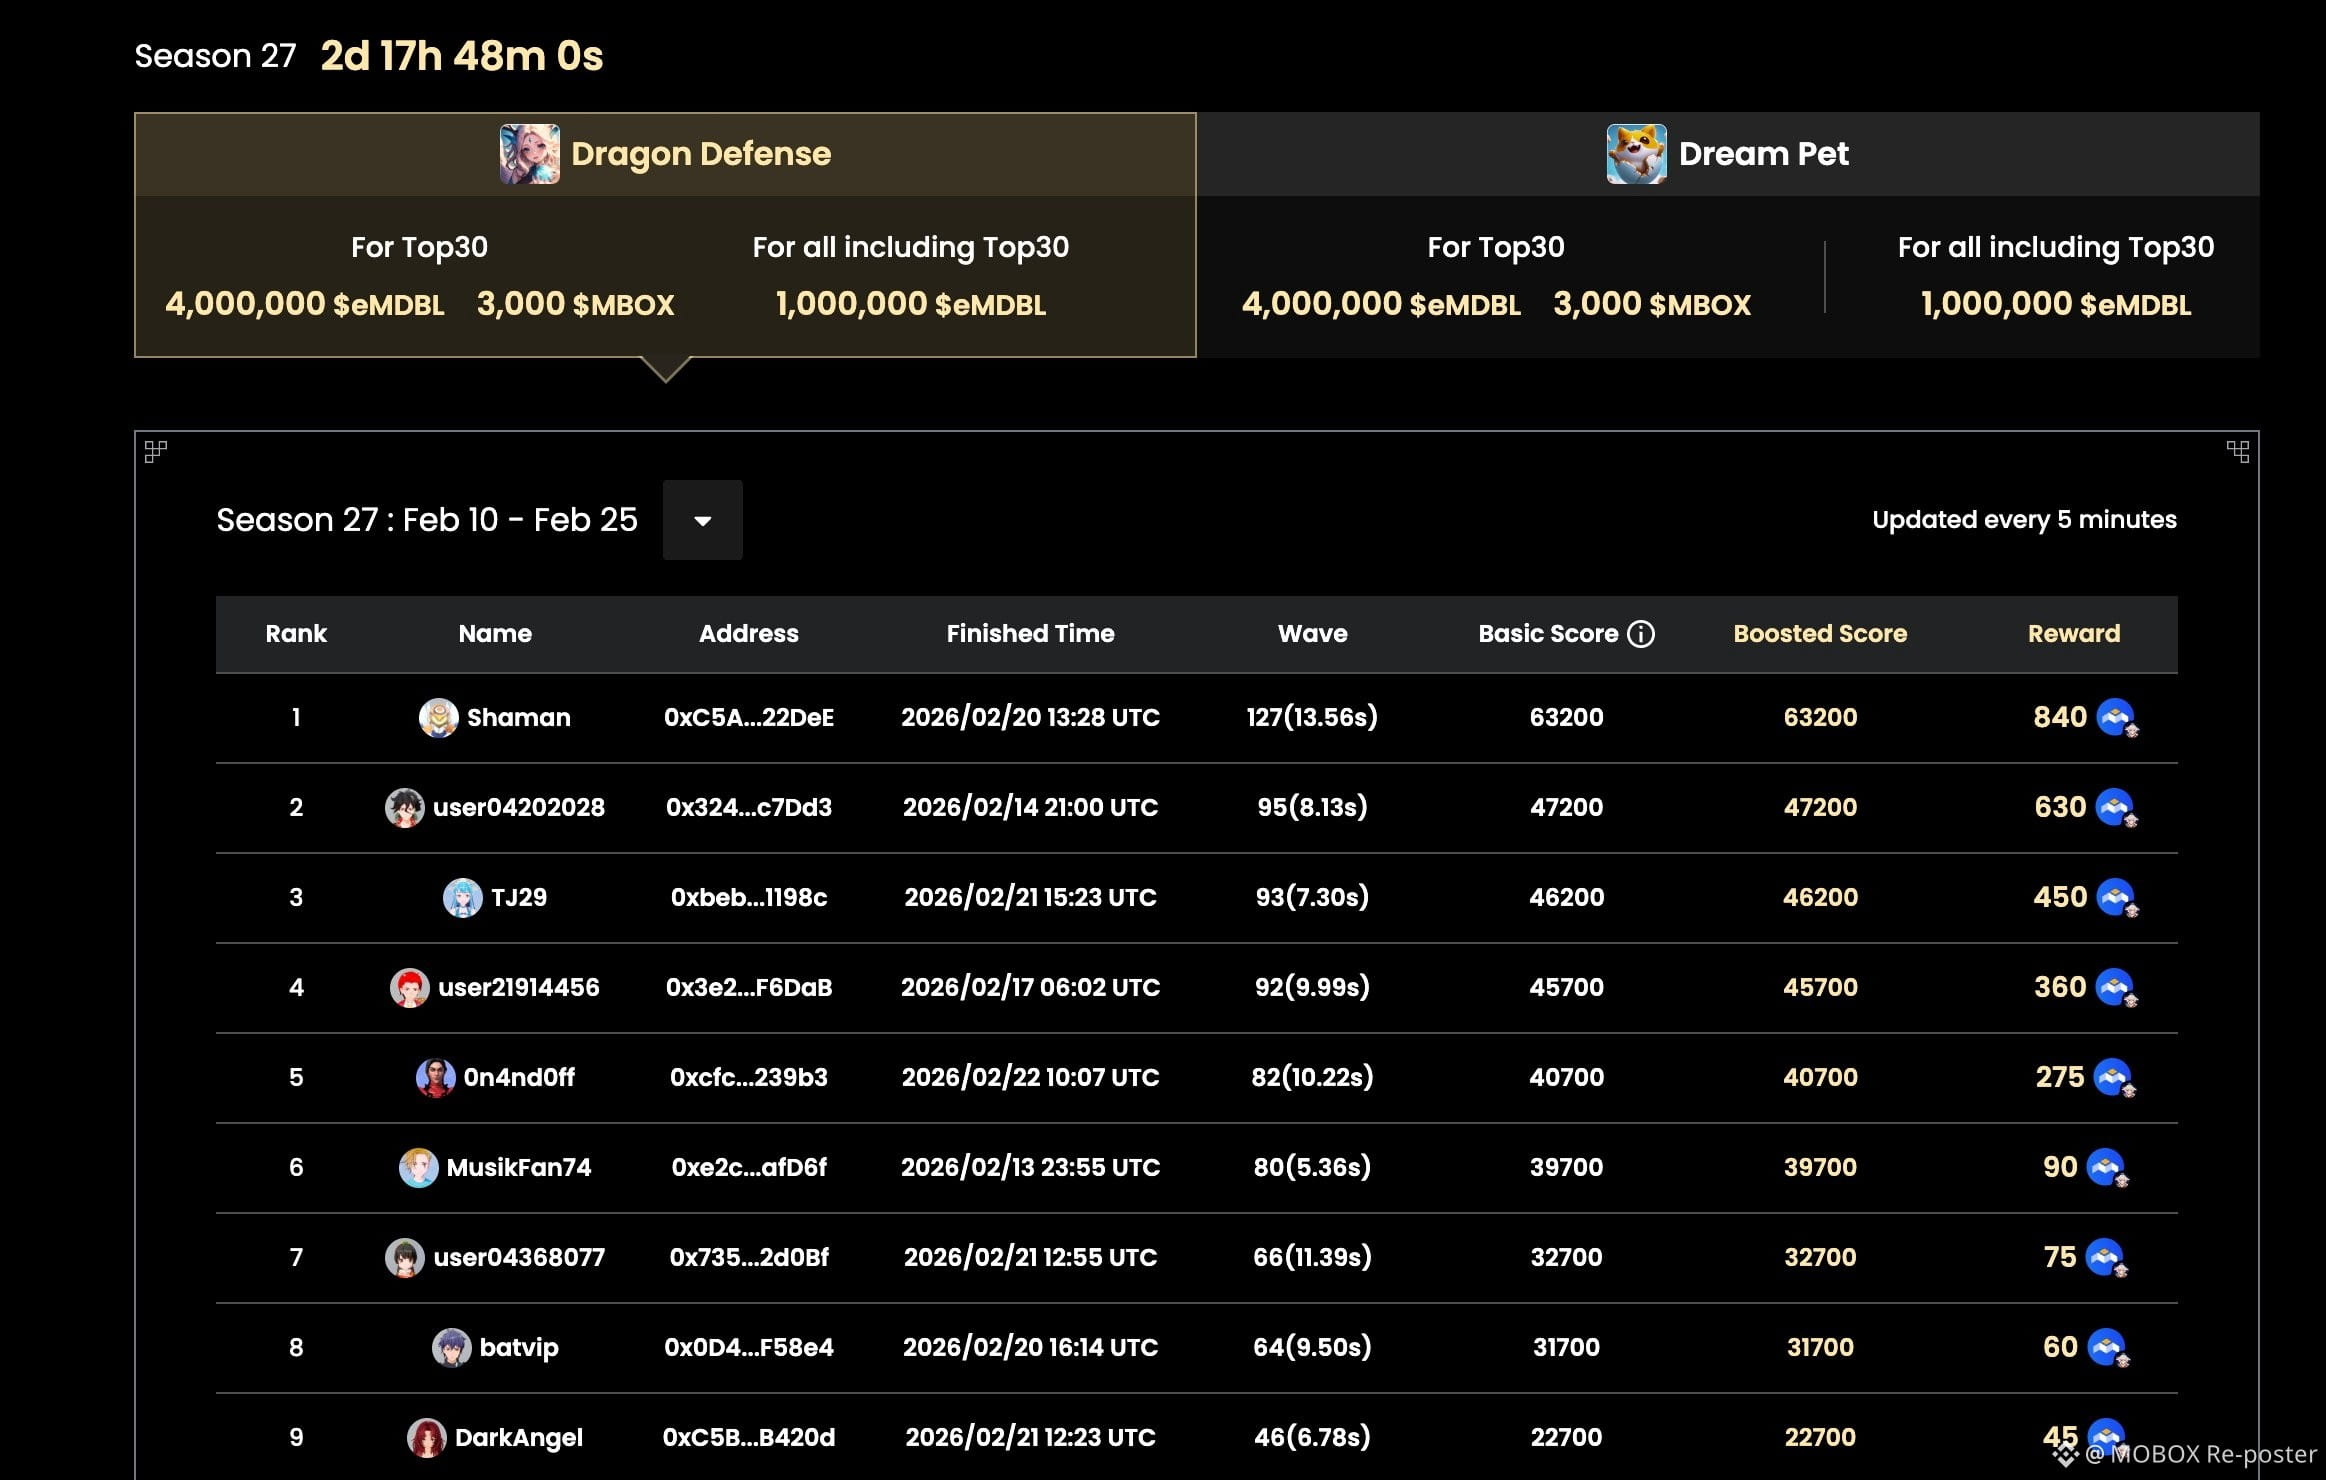Click the reward token icon beside 840
This screenshot has height=1480, width=2326.
pos(2117,718)
